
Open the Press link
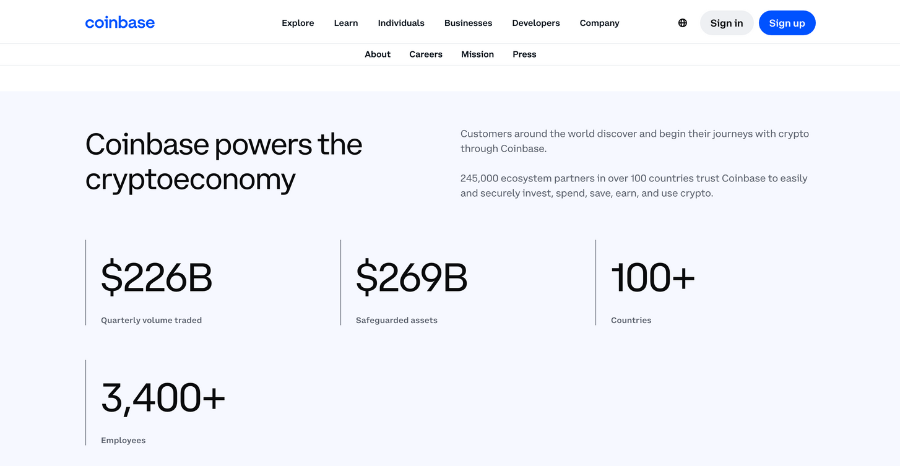coord(525,54)
